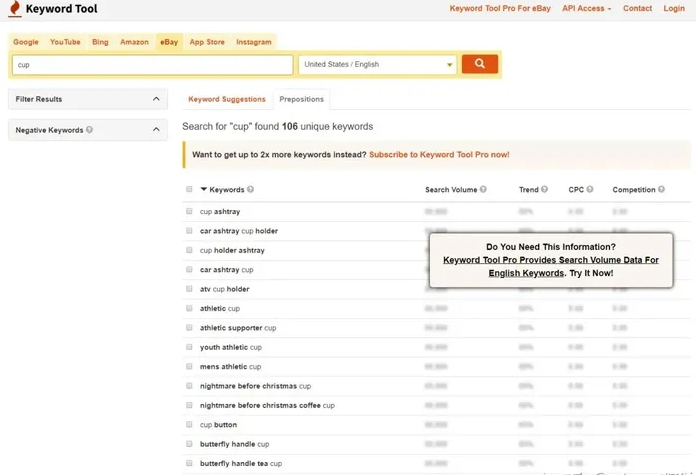Viewport: 696px width, 475px height.
Task: Switch to the YouTube tab
Action: [x=65, y=42]
